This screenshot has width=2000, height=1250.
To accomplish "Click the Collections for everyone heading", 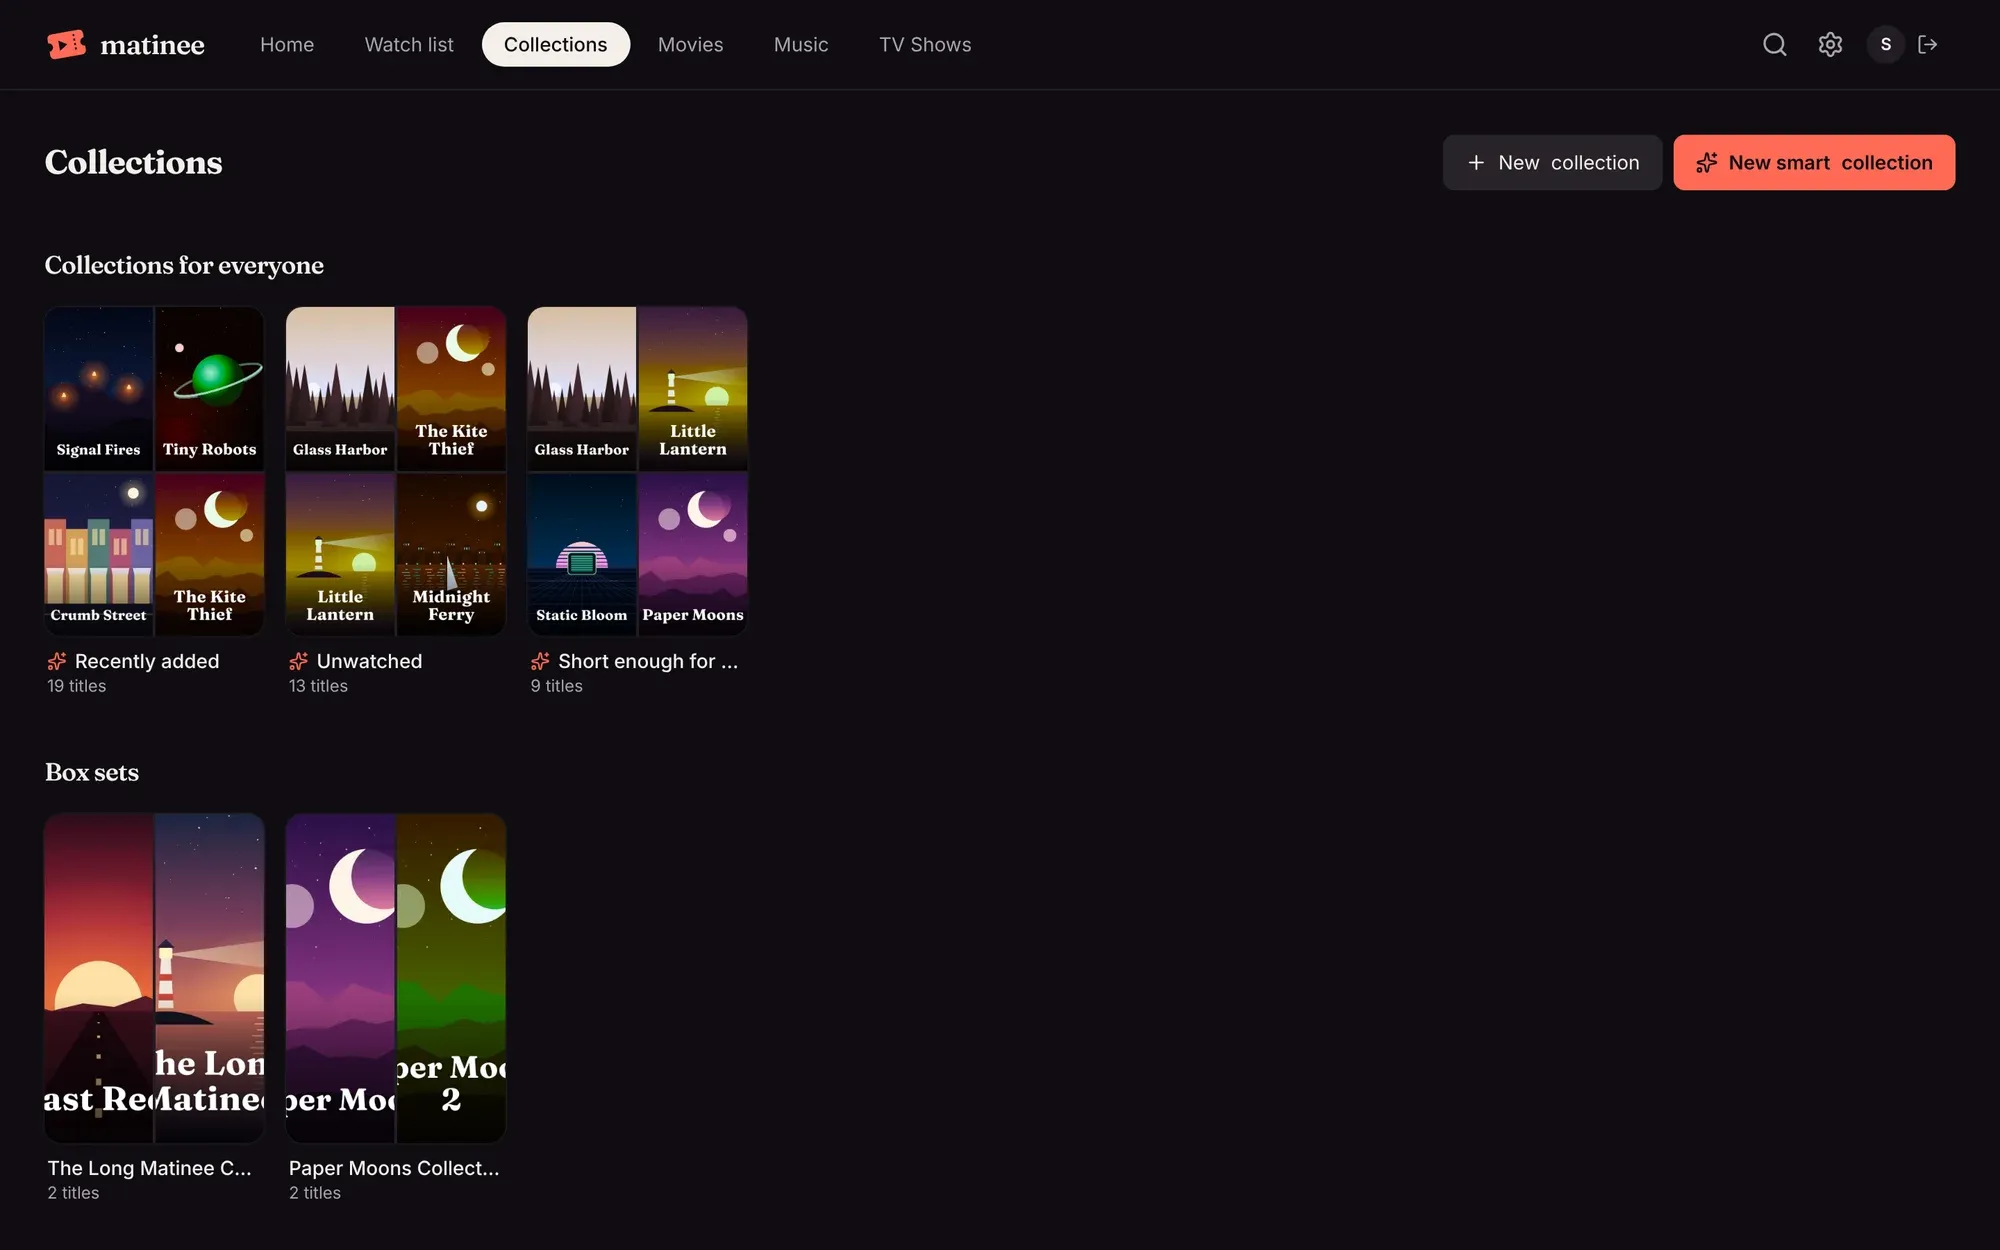I will click(184, 265).
